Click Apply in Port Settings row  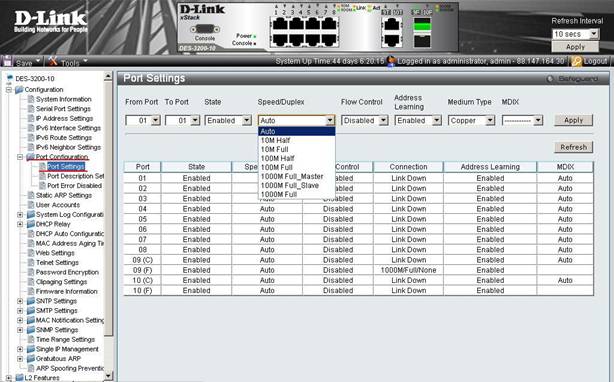[573, 120]
